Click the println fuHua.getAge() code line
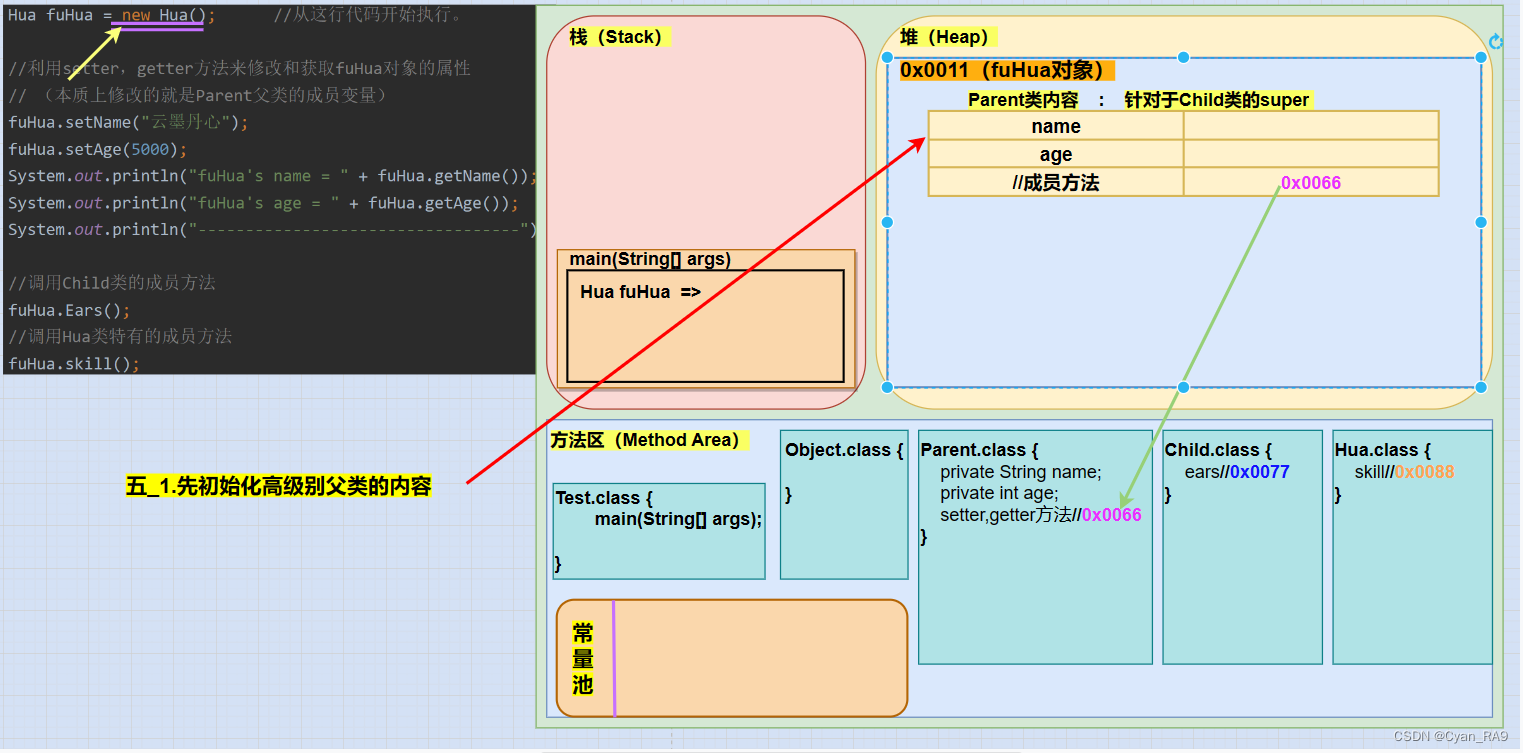1523x753 pixels. pos(263,203)
